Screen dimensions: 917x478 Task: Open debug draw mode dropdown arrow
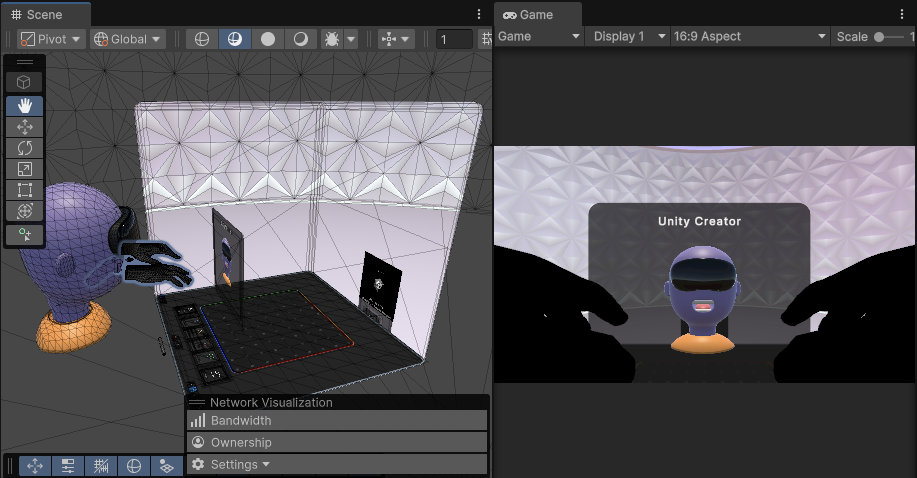(x=351, y=39)
